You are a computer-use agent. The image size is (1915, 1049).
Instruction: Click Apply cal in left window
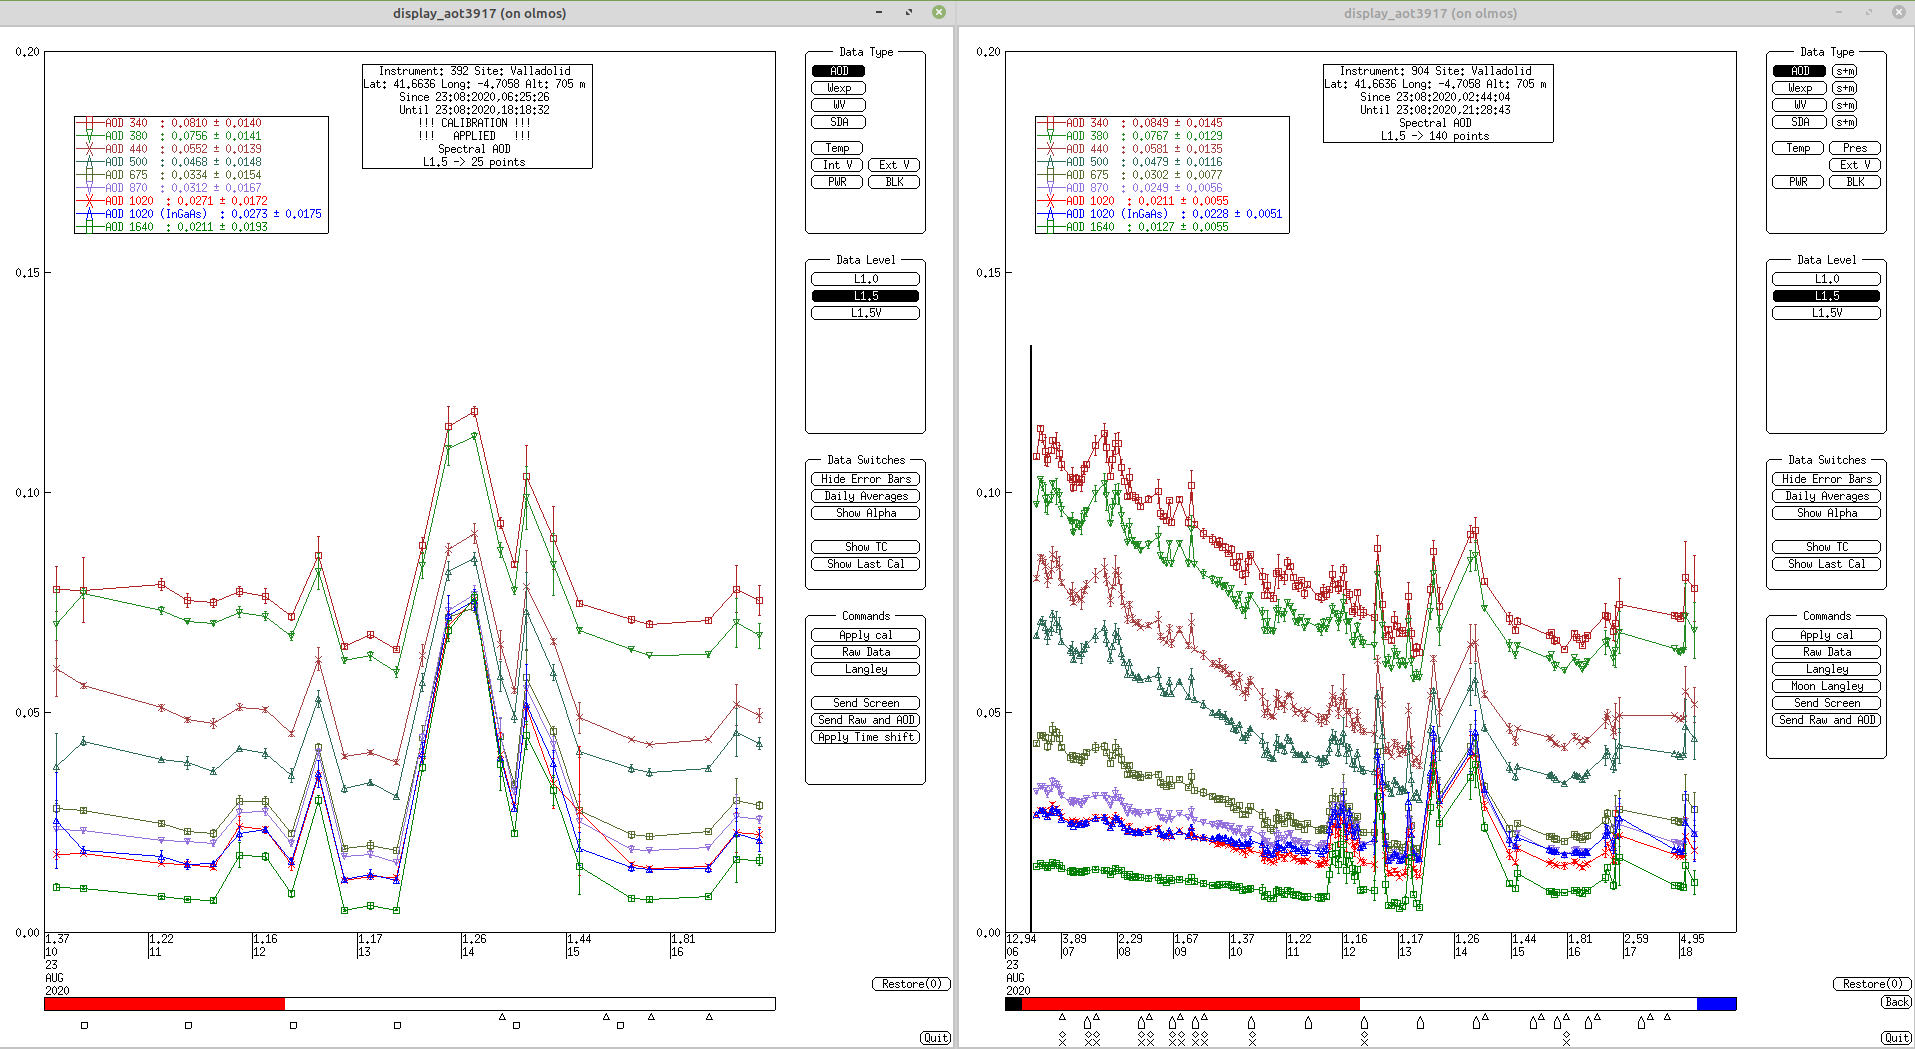(x=865, y=635)
